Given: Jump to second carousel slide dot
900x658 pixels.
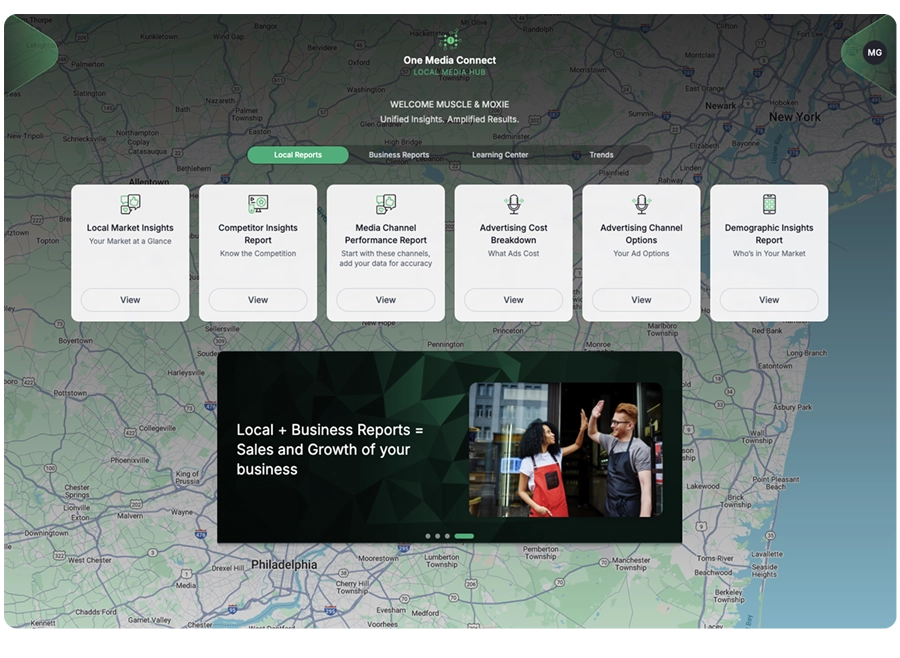Looking at the screenshot, I should [x=437, y=536].
